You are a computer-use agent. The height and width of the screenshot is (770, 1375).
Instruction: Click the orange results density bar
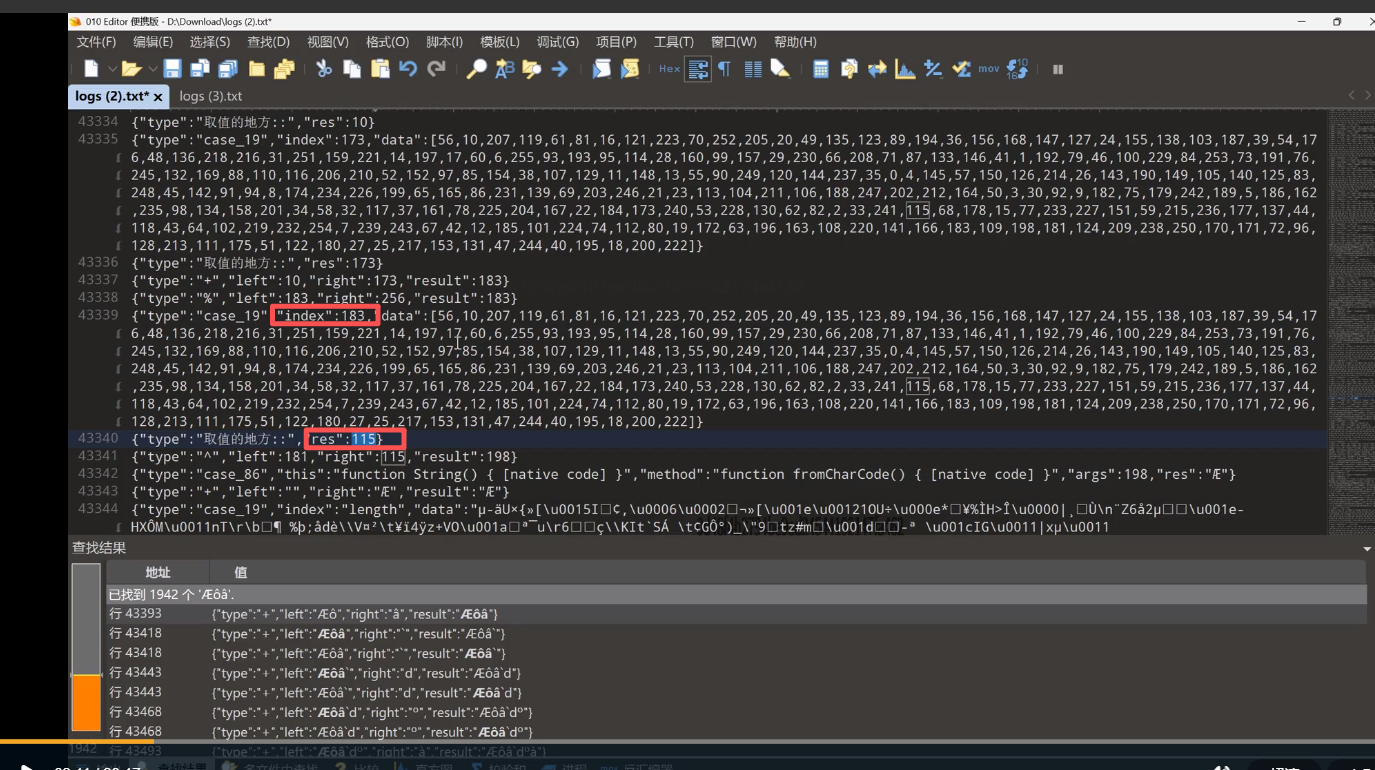pos(86,702)
